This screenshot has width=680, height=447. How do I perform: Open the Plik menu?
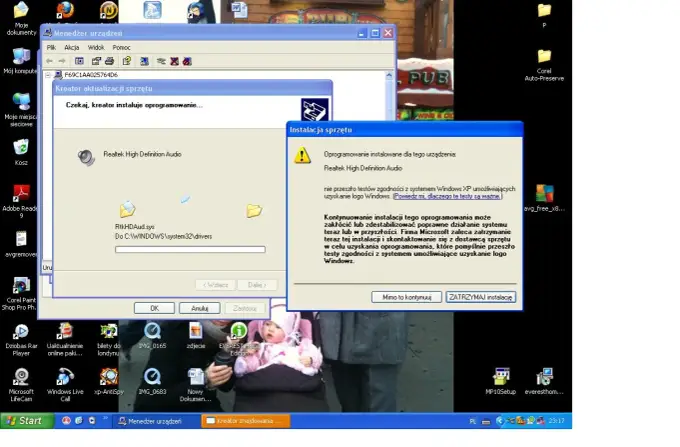[51, 47]
